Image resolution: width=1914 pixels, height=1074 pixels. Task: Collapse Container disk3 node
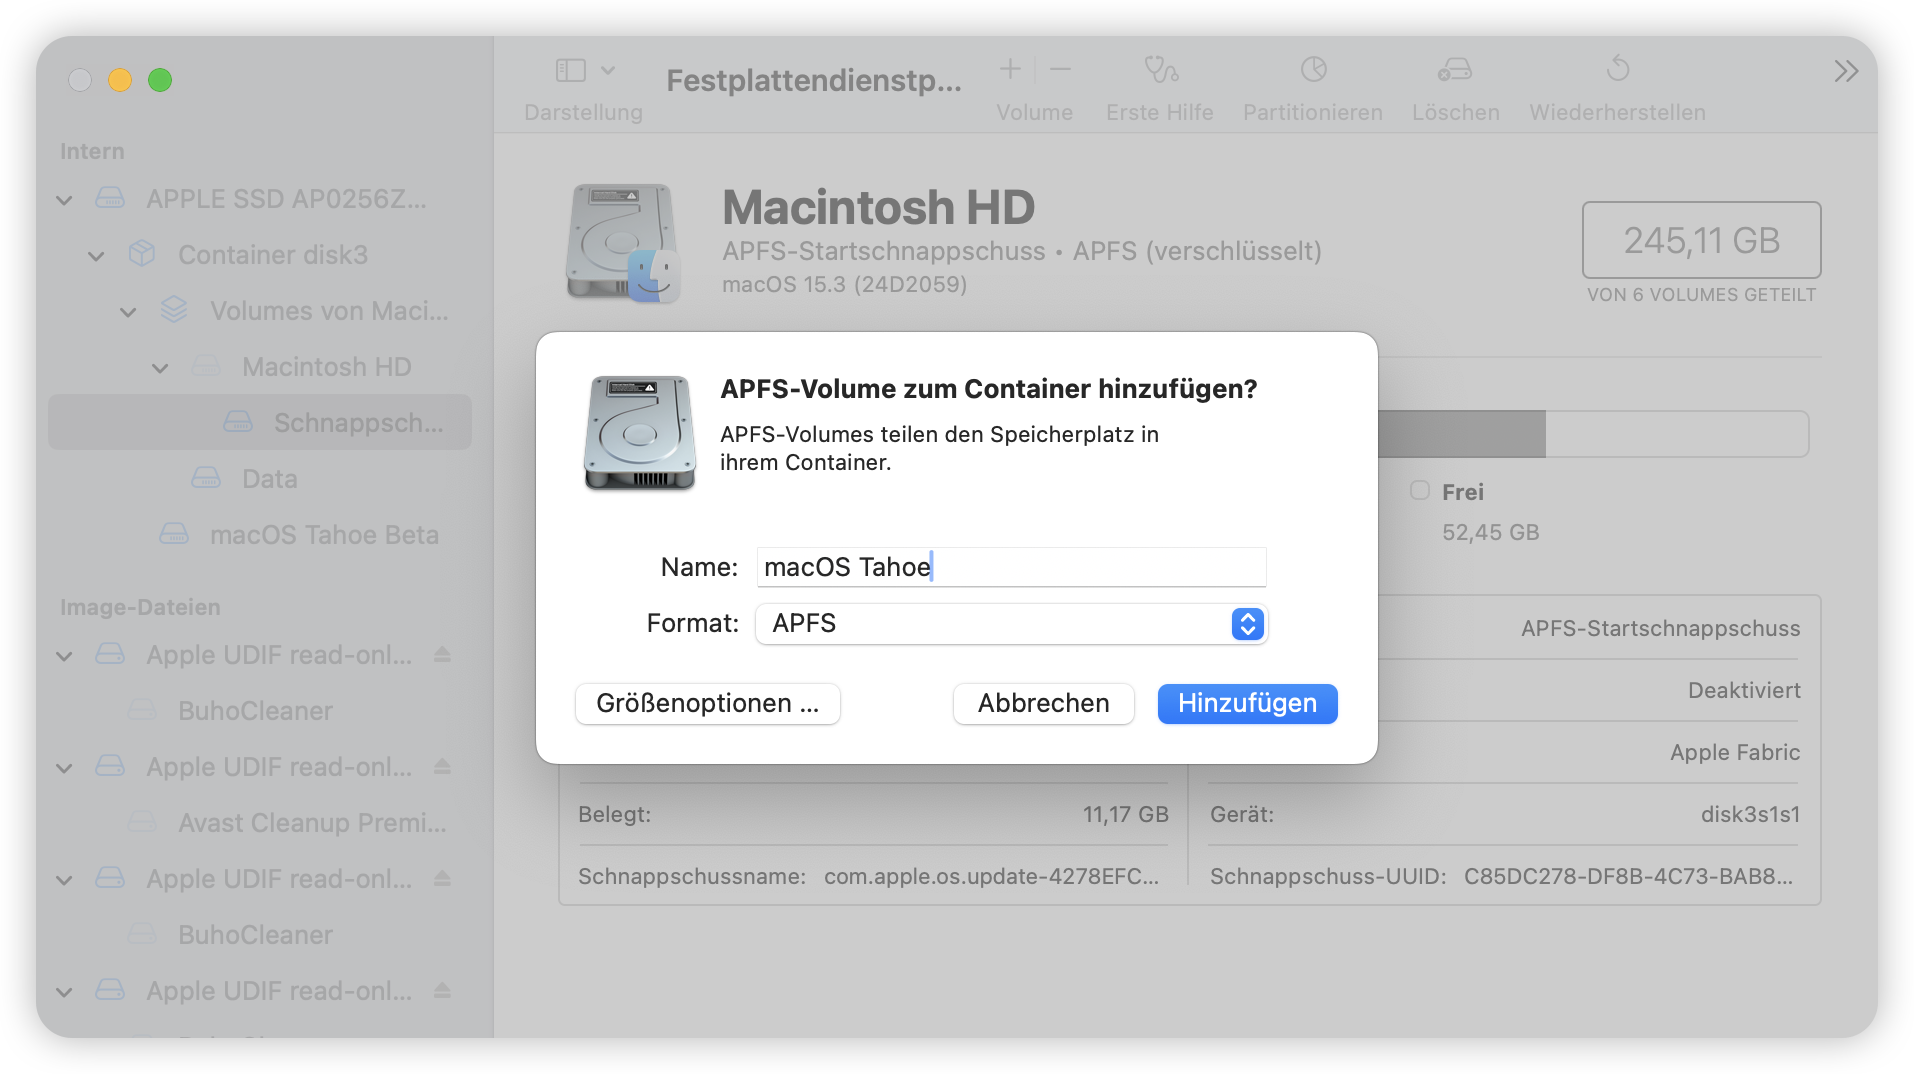(96, 256)
